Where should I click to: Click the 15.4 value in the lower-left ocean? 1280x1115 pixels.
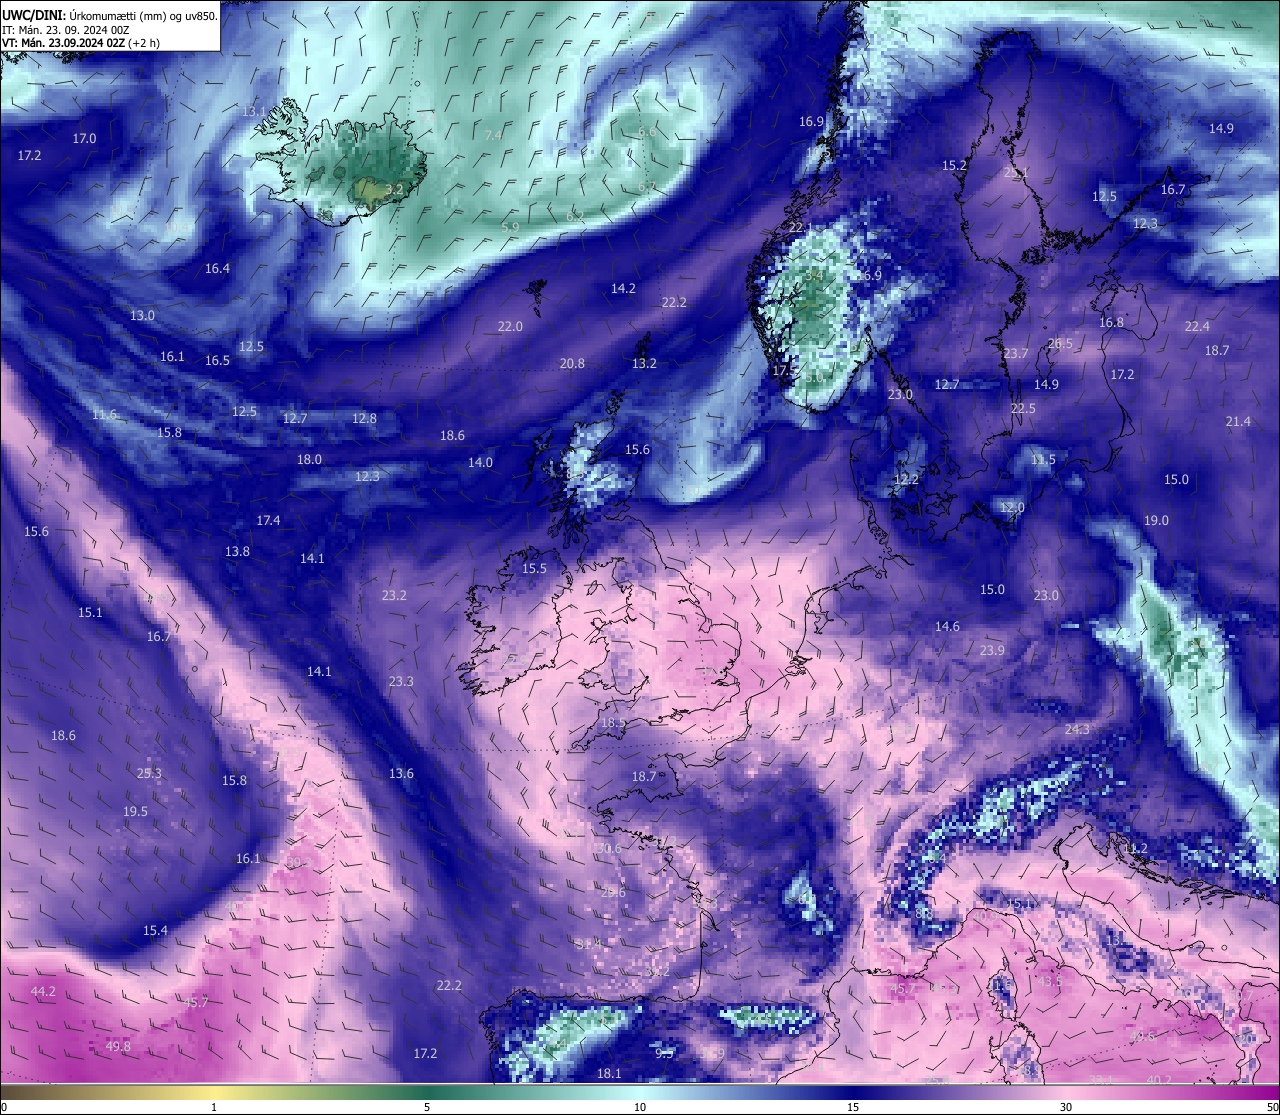[x=155, y=930]
